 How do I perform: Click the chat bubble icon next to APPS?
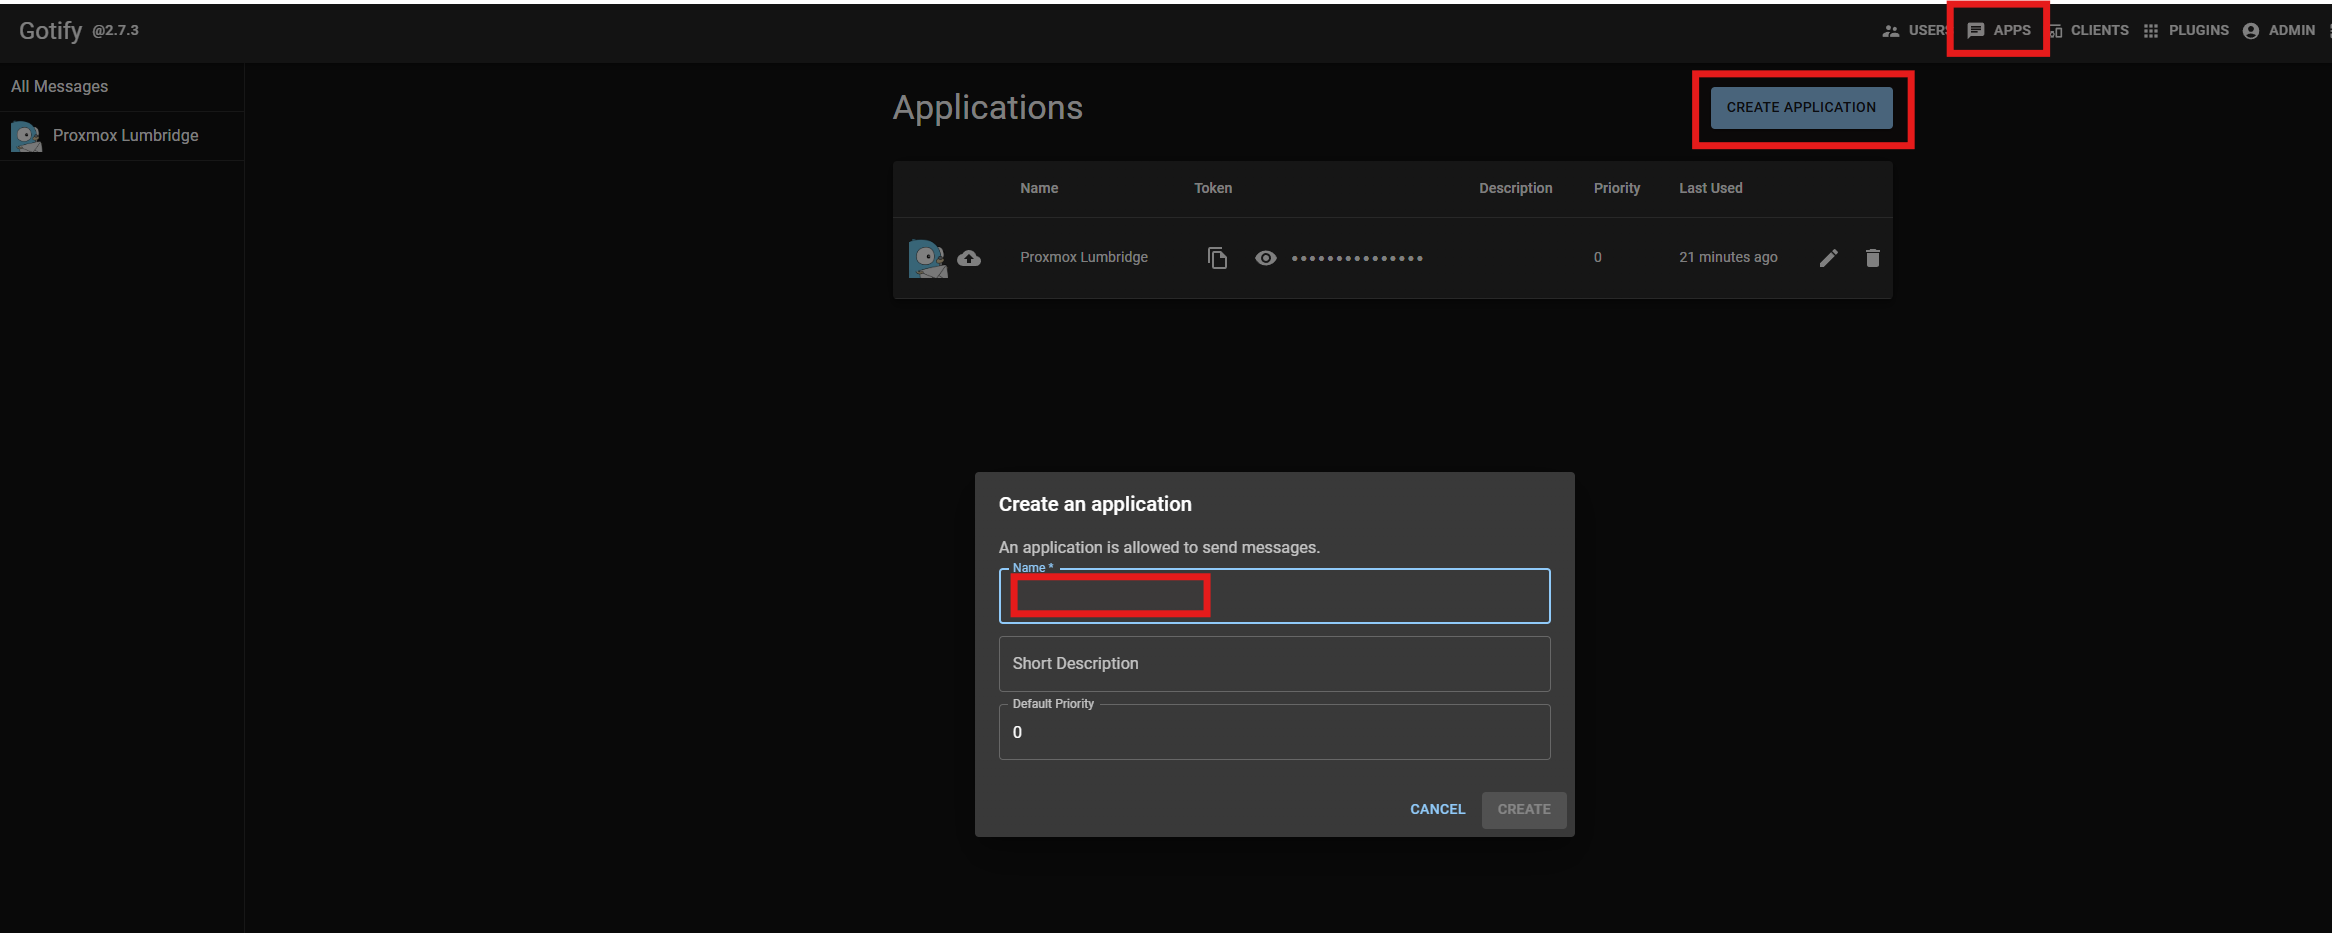[1975, 30]
